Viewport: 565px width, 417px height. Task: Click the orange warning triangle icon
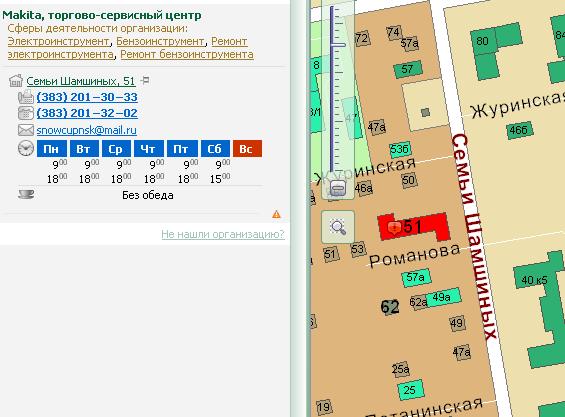[276, 214]
